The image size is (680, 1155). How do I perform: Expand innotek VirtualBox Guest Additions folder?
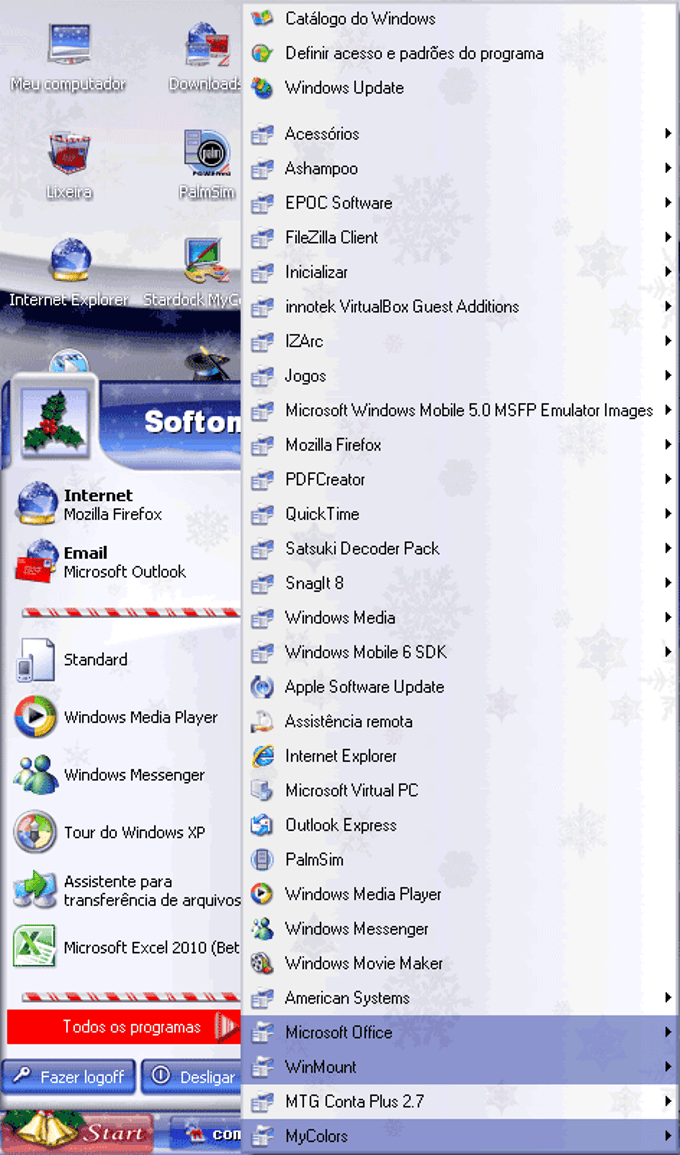tap(460, 306)
